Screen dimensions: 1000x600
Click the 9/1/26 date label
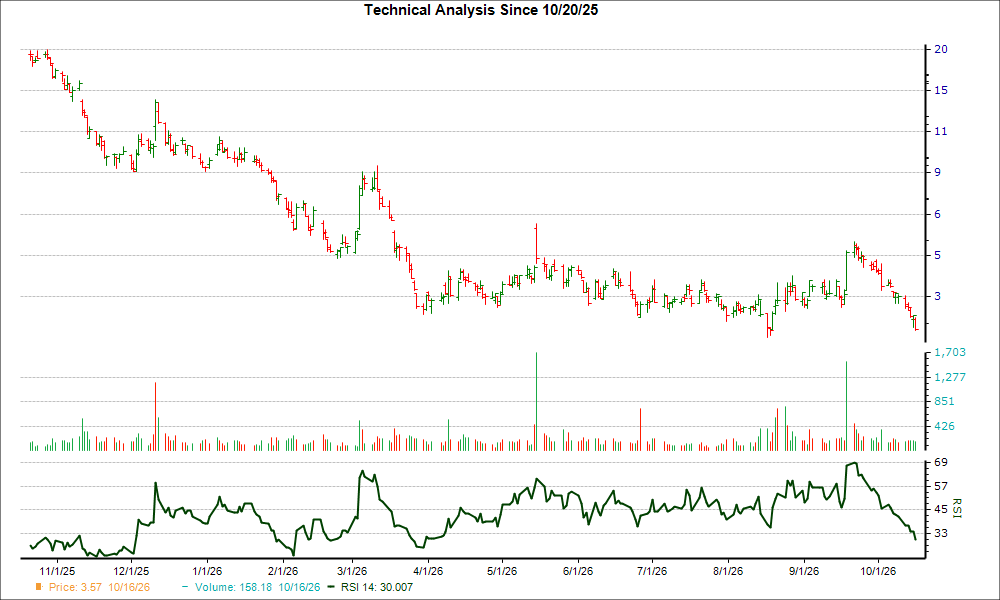[804, 571]
